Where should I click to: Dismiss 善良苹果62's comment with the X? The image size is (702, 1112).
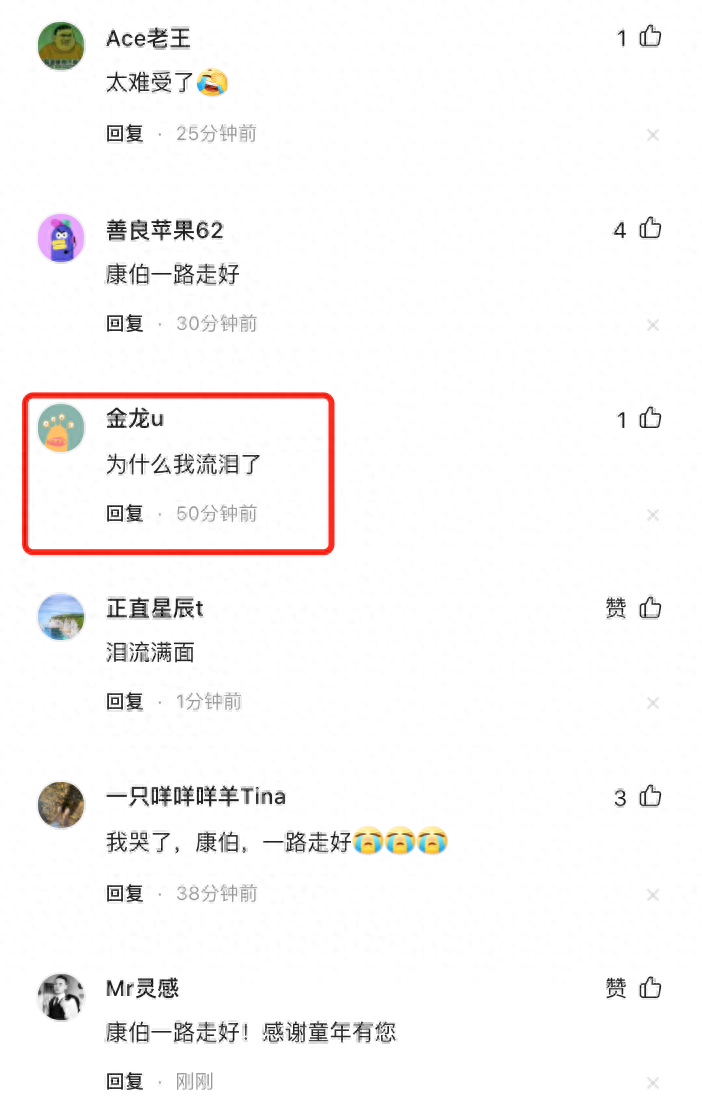[653, 325]
